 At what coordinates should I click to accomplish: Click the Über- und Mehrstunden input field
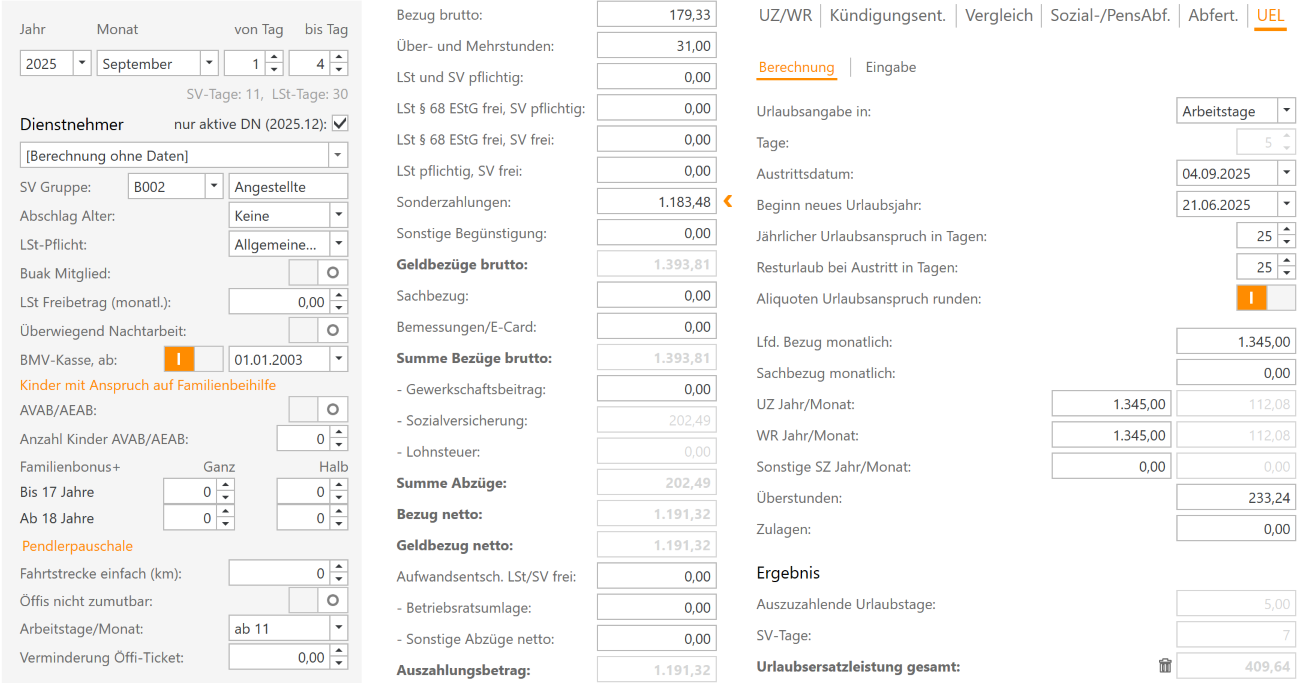click(656, 46)
